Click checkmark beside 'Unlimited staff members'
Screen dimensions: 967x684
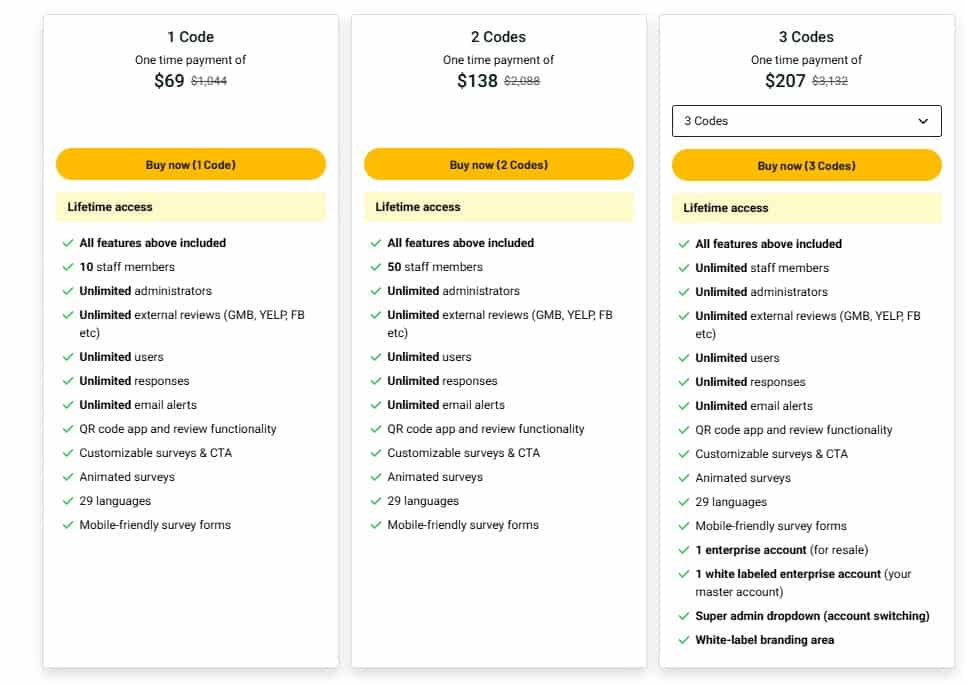pyautogui.click(x=683, y=268)
